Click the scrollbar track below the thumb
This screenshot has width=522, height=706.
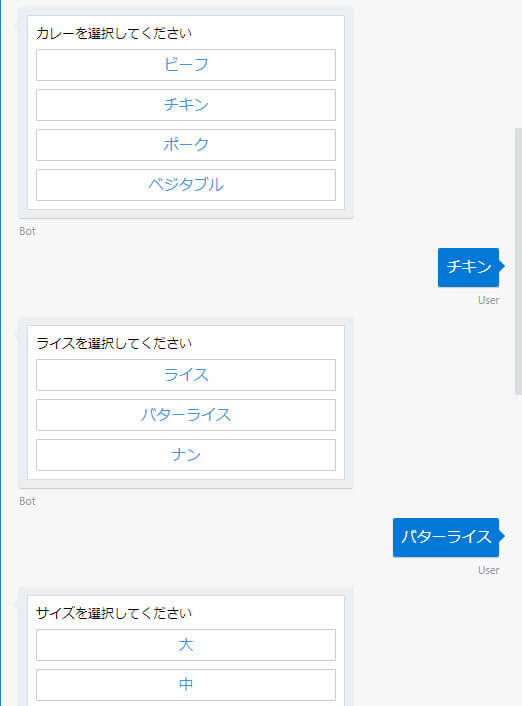pos(518,549)
